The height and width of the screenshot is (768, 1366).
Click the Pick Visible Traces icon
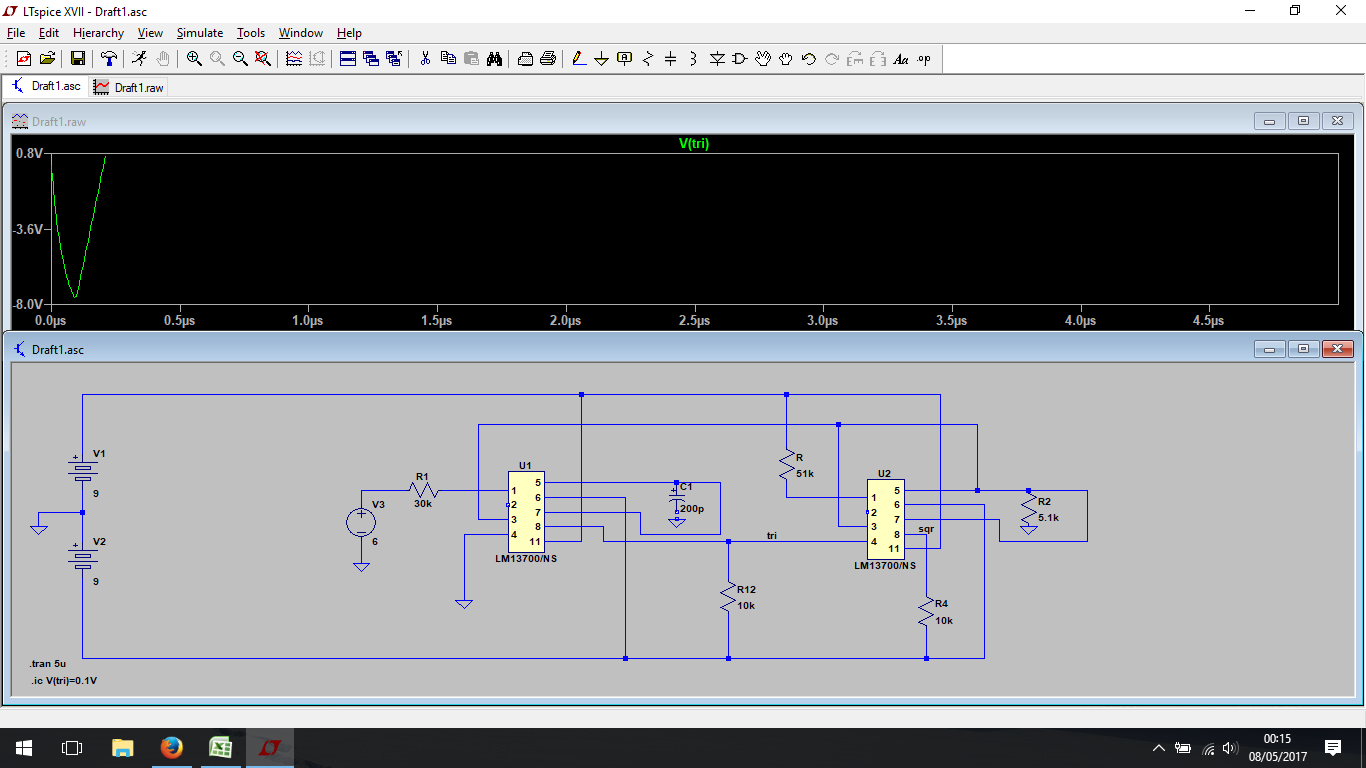point(294,59)
